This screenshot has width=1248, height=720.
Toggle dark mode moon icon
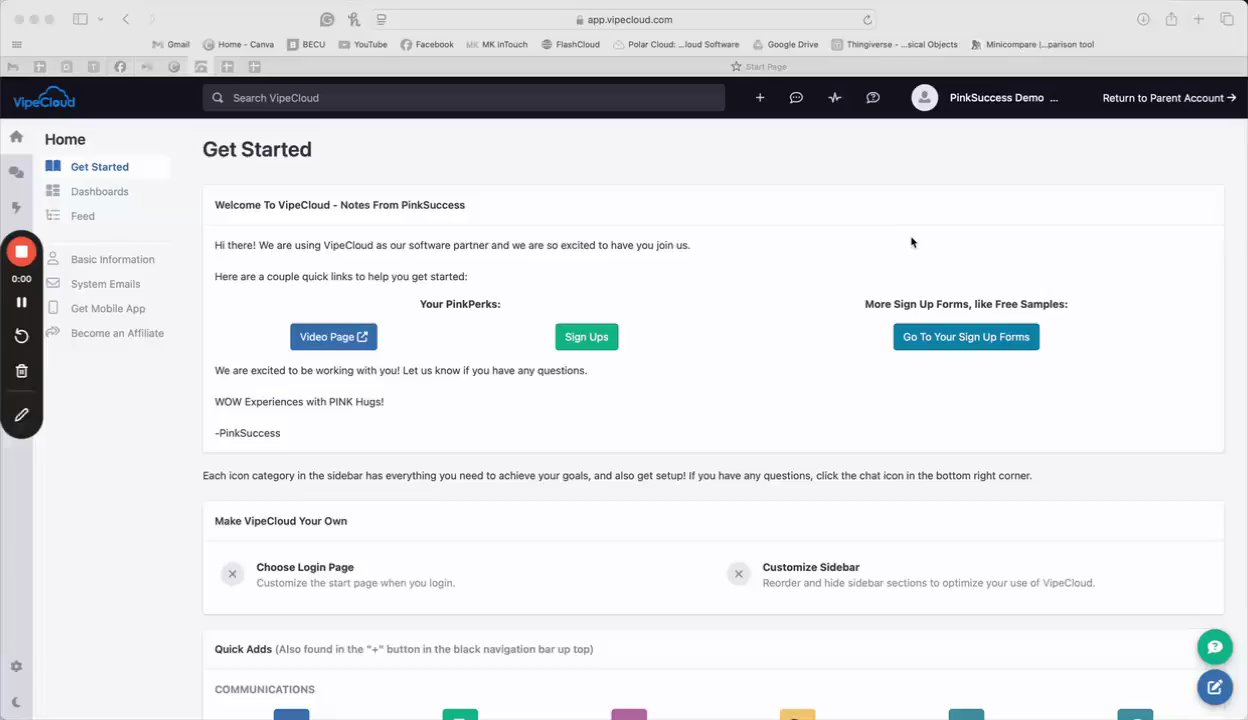(16, 702)
